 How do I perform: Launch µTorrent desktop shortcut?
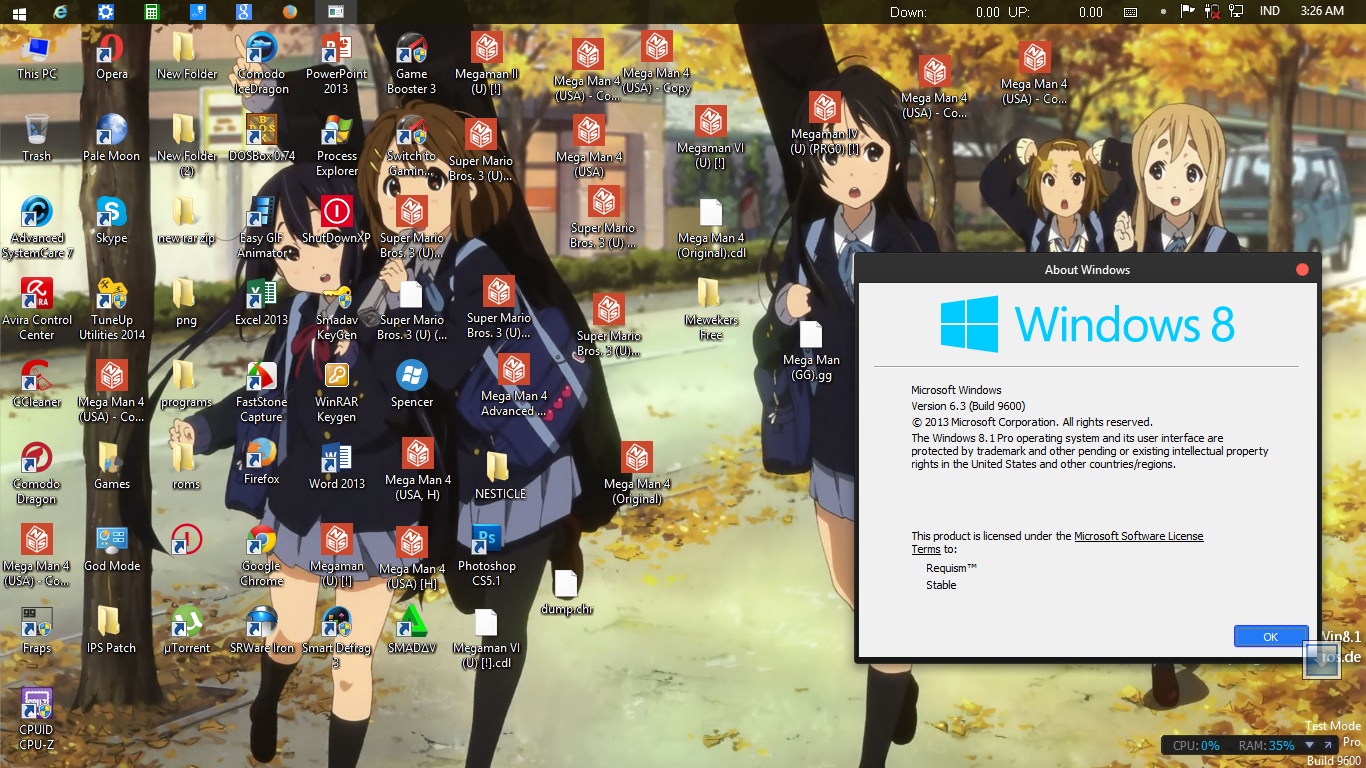point(187,630)
